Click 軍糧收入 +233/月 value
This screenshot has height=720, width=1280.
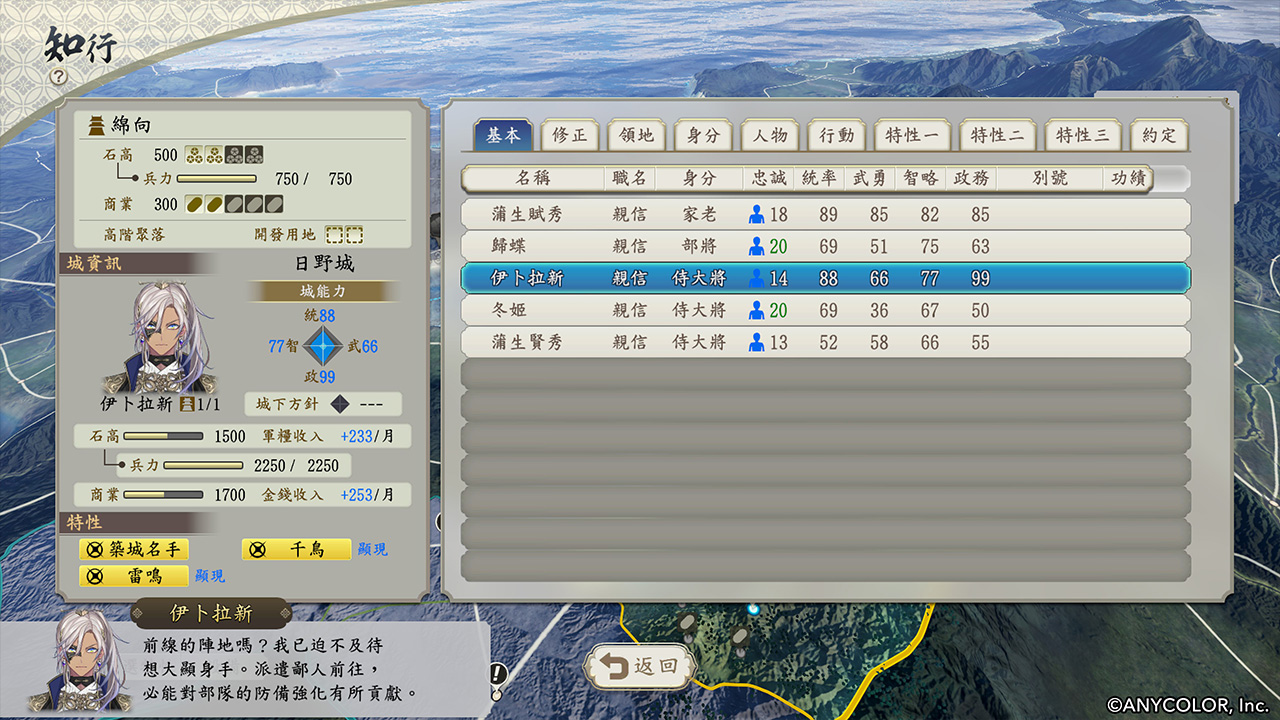coord(366,437)
